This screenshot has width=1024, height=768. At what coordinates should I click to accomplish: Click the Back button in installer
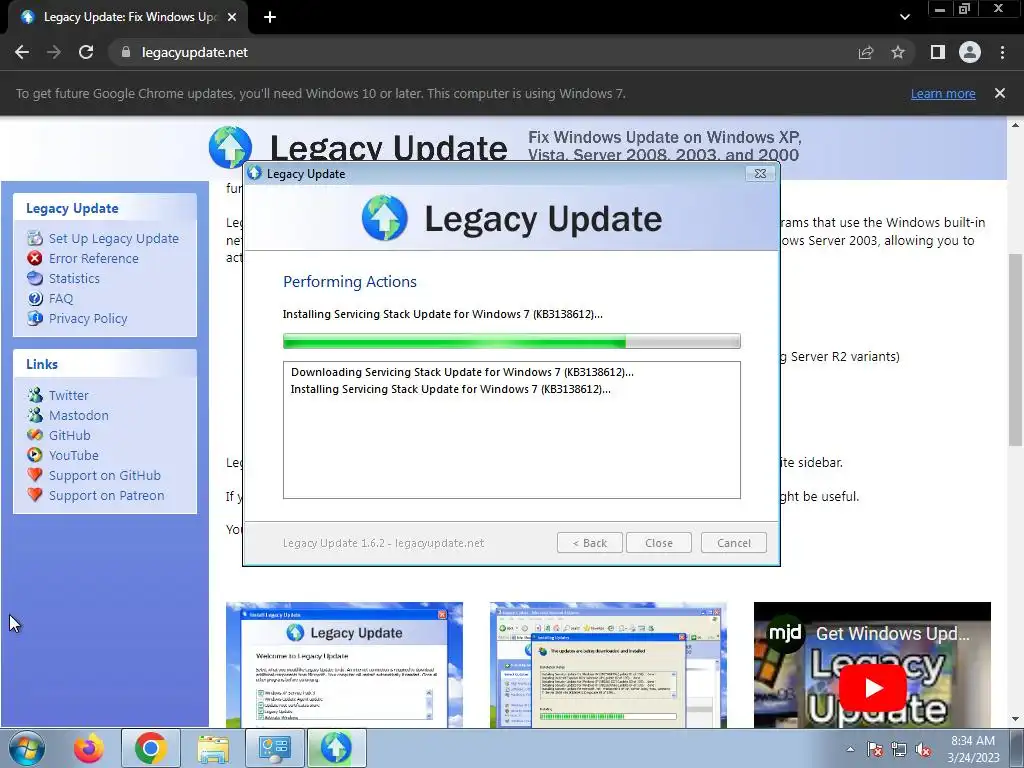click(x=590, y=543)
